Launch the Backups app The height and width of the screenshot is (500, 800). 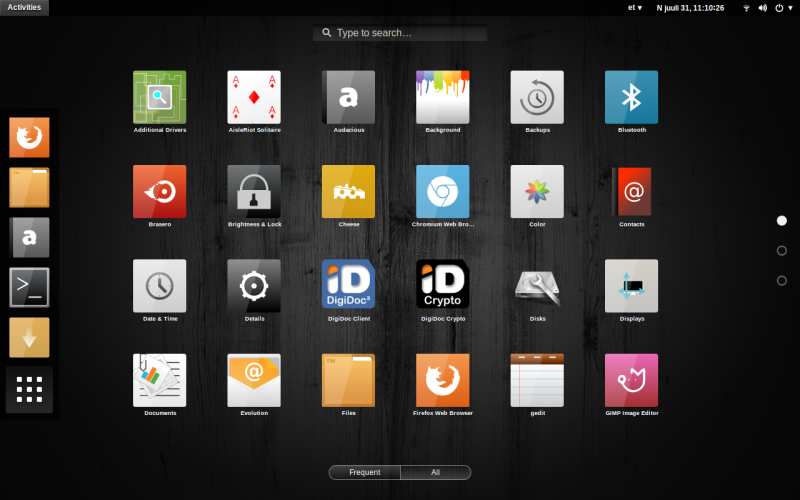[x=537, y=97]
